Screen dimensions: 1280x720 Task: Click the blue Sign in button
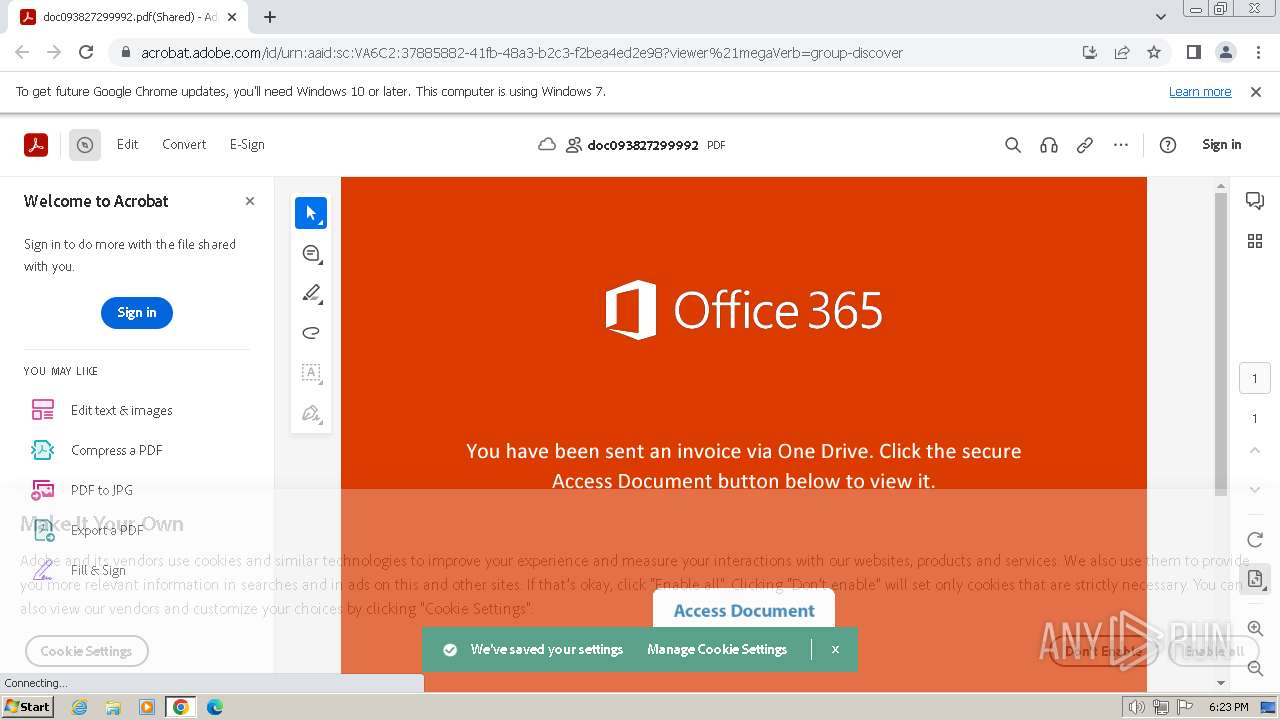coord(137,312)
